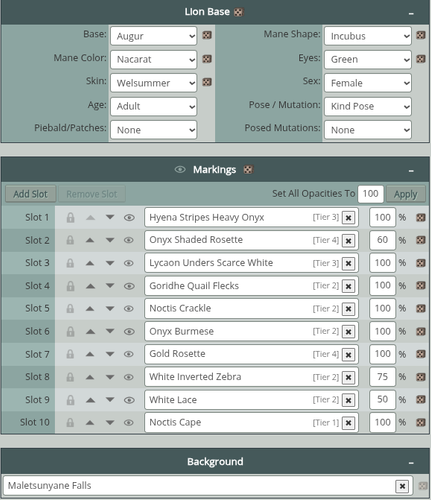Toggle visibility of all Markings
This screenshot has height=500, width=431.
coord(180,170)
